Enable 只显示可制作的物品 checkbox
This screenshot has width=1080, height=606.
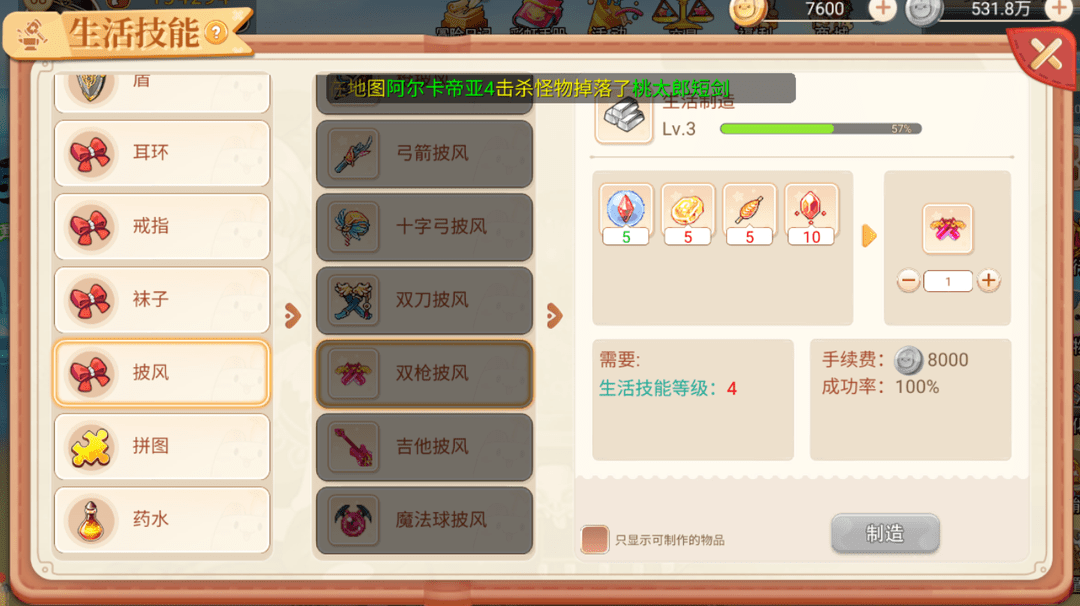(594, 539)
